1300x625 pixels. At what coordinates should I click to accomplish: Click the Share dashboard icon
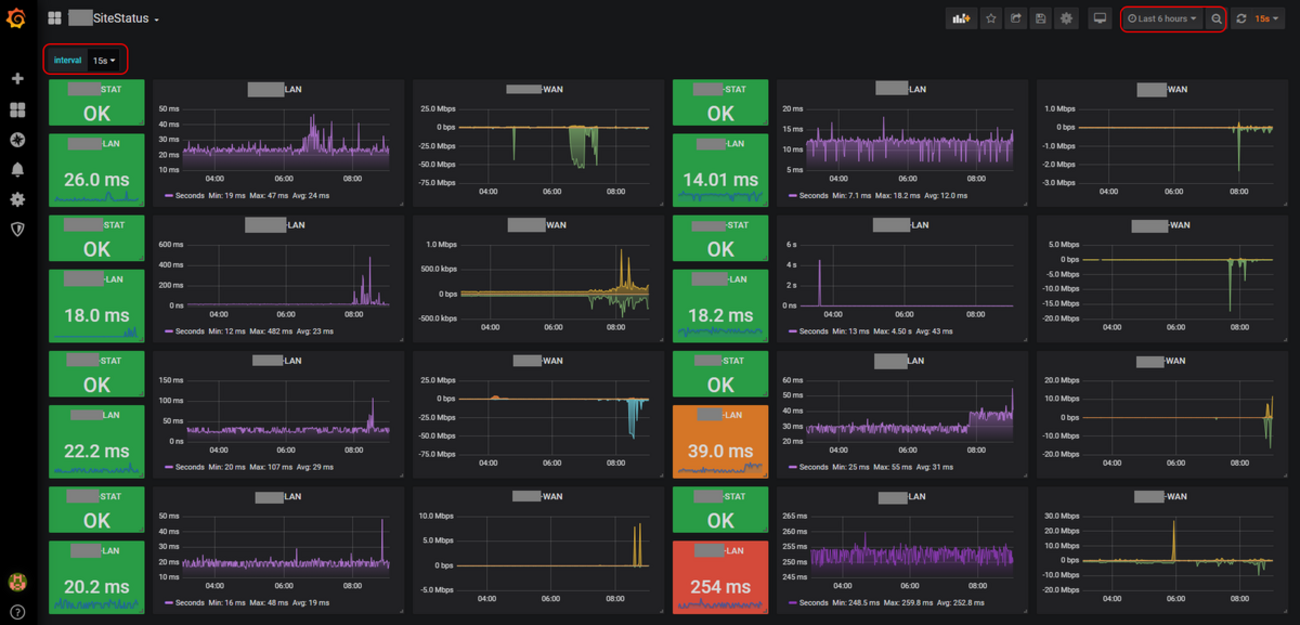1016,19
